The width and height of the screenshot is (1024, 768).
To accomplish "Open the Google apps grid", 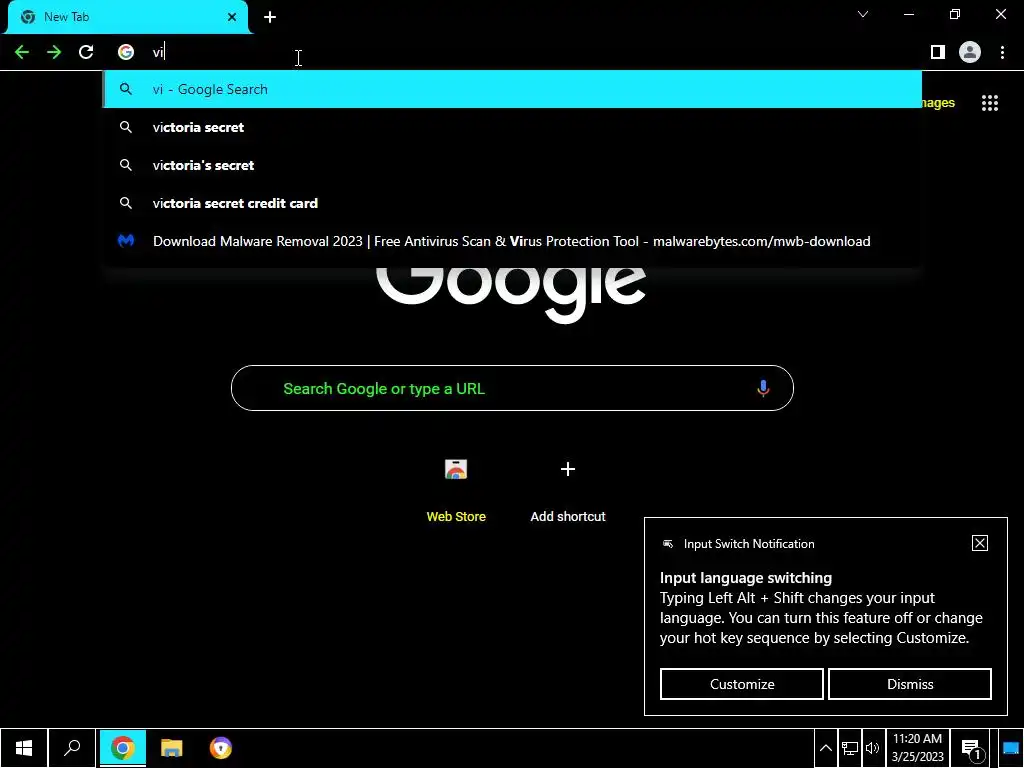I will click(x=989, y=103).
